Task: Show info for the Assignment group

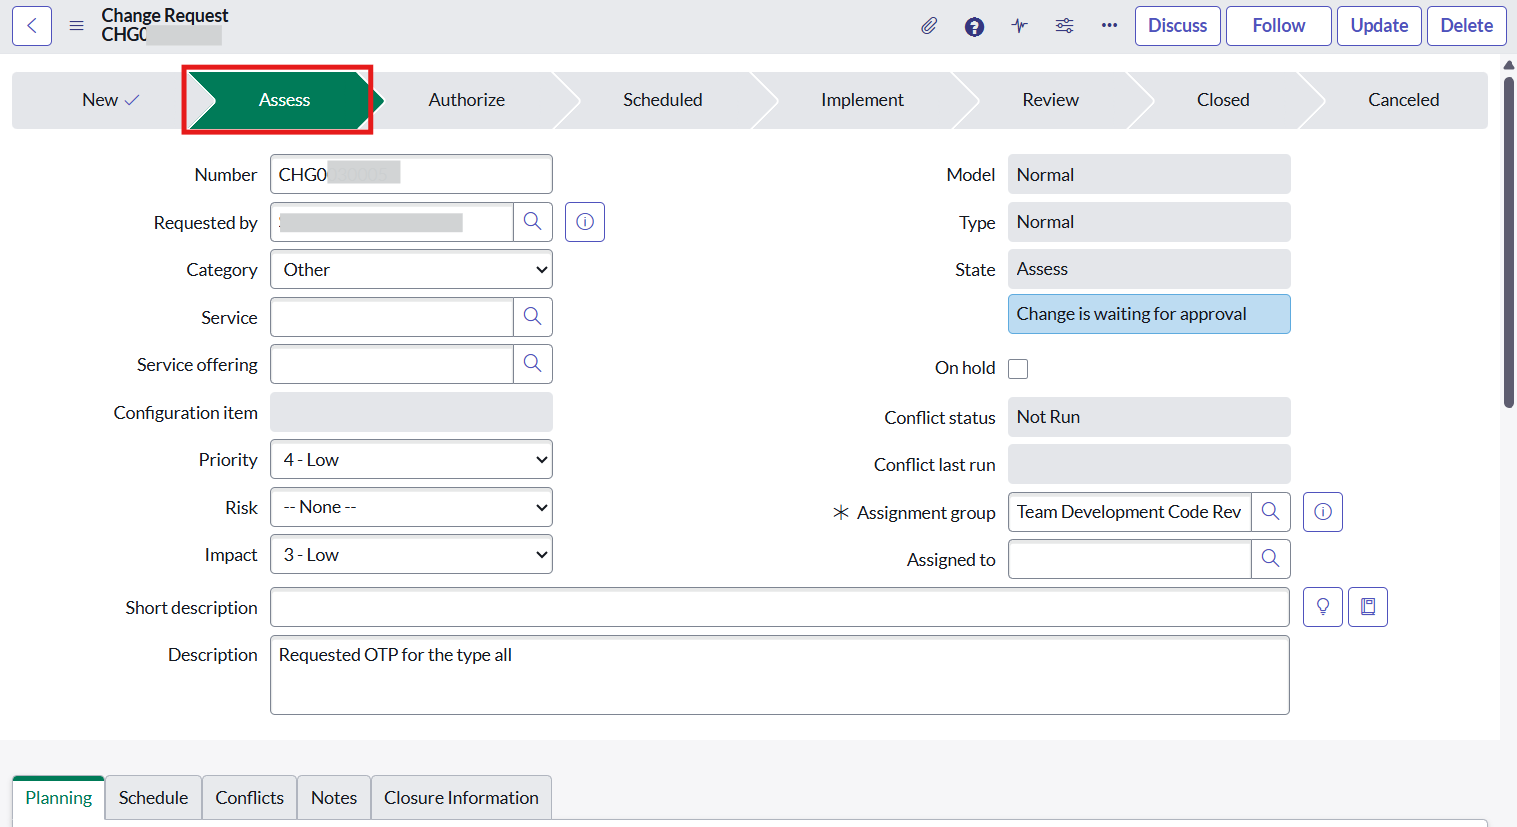Action: click(x=1323, y=512)
